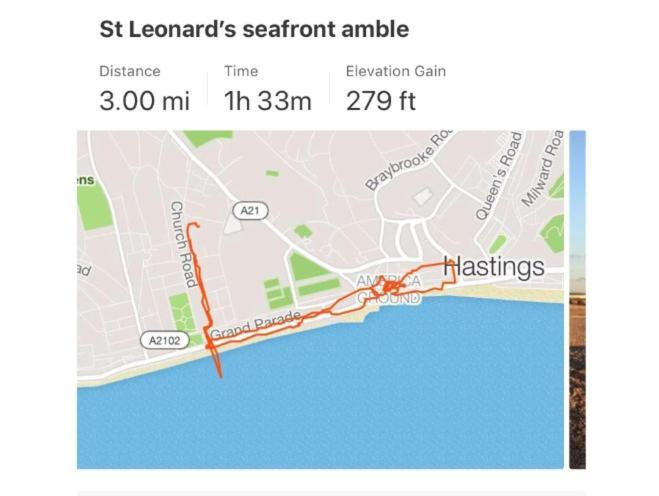Screen dimensions: 659x496
Task: Open the photo thumbnail beside the map
Action: pyautogui.click(x=577, y=300)
